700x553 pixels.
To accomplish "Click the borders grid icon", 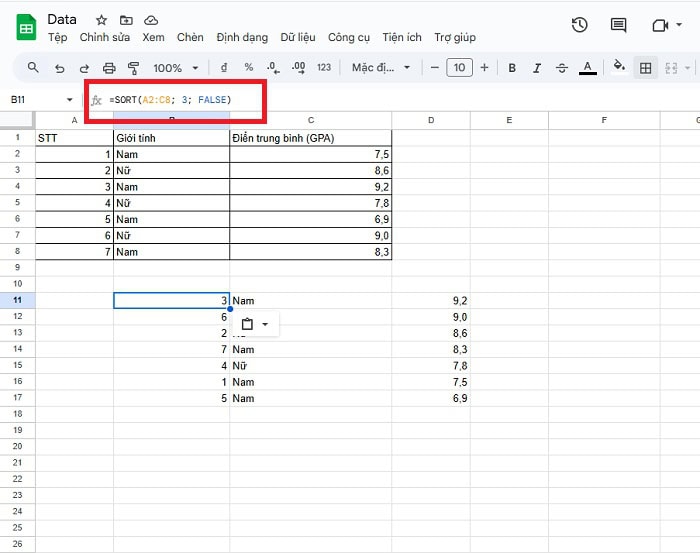I will click(646, 68).
